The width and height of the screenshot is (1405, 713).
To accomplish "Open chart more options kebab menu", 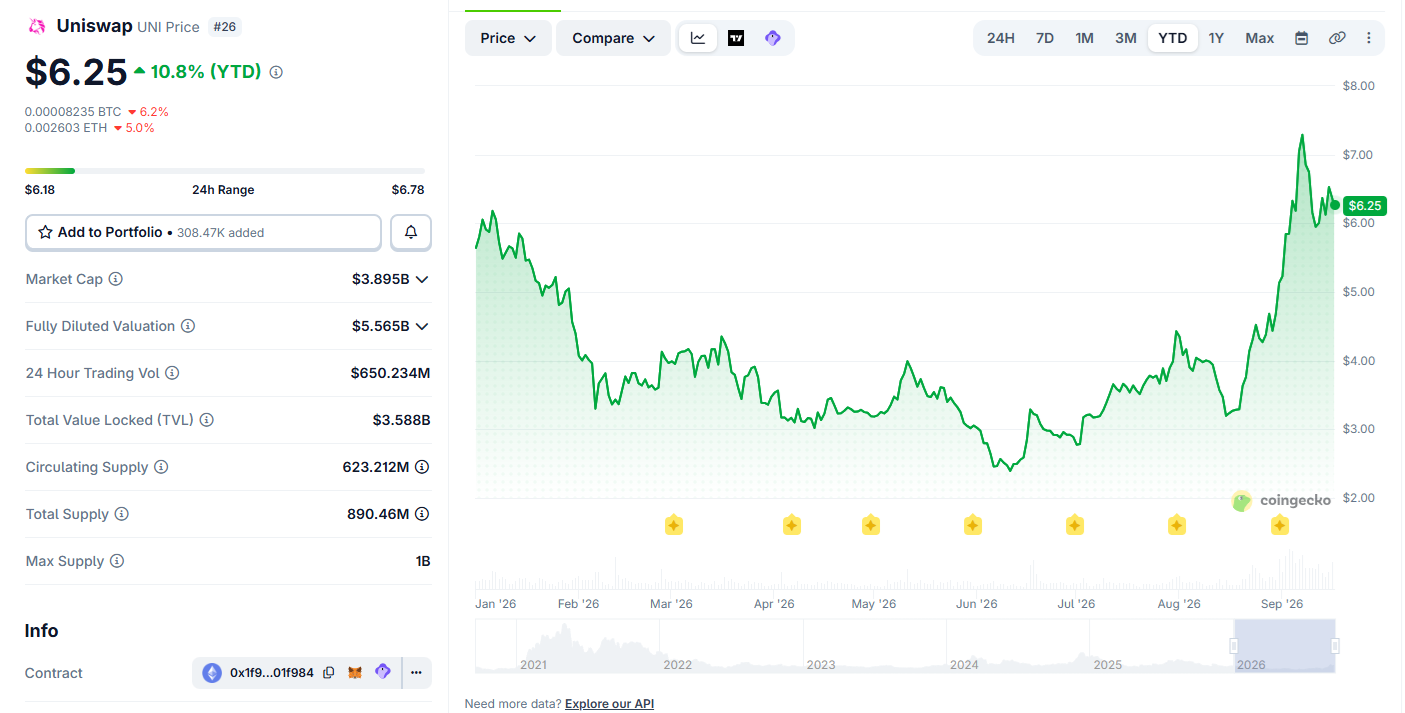I will click(1368, 38).
